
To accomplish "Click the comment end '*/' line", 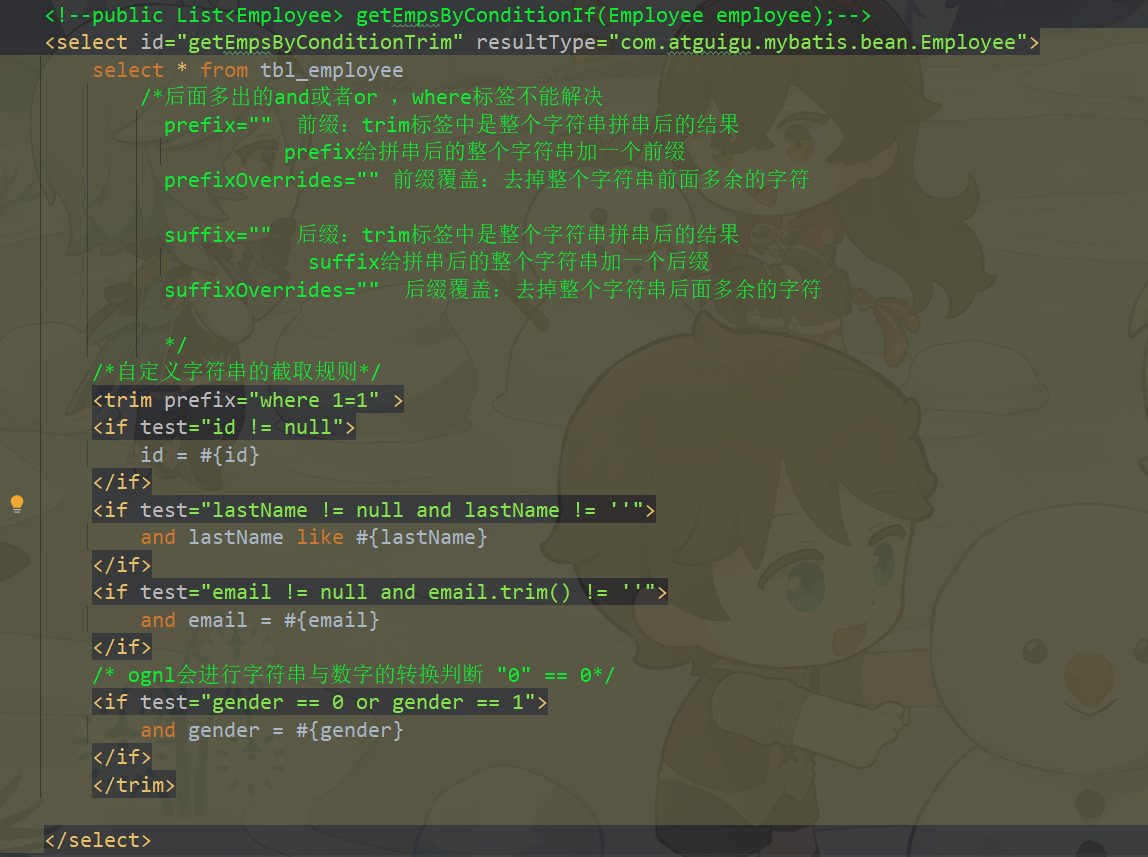I will coord(176,345).
